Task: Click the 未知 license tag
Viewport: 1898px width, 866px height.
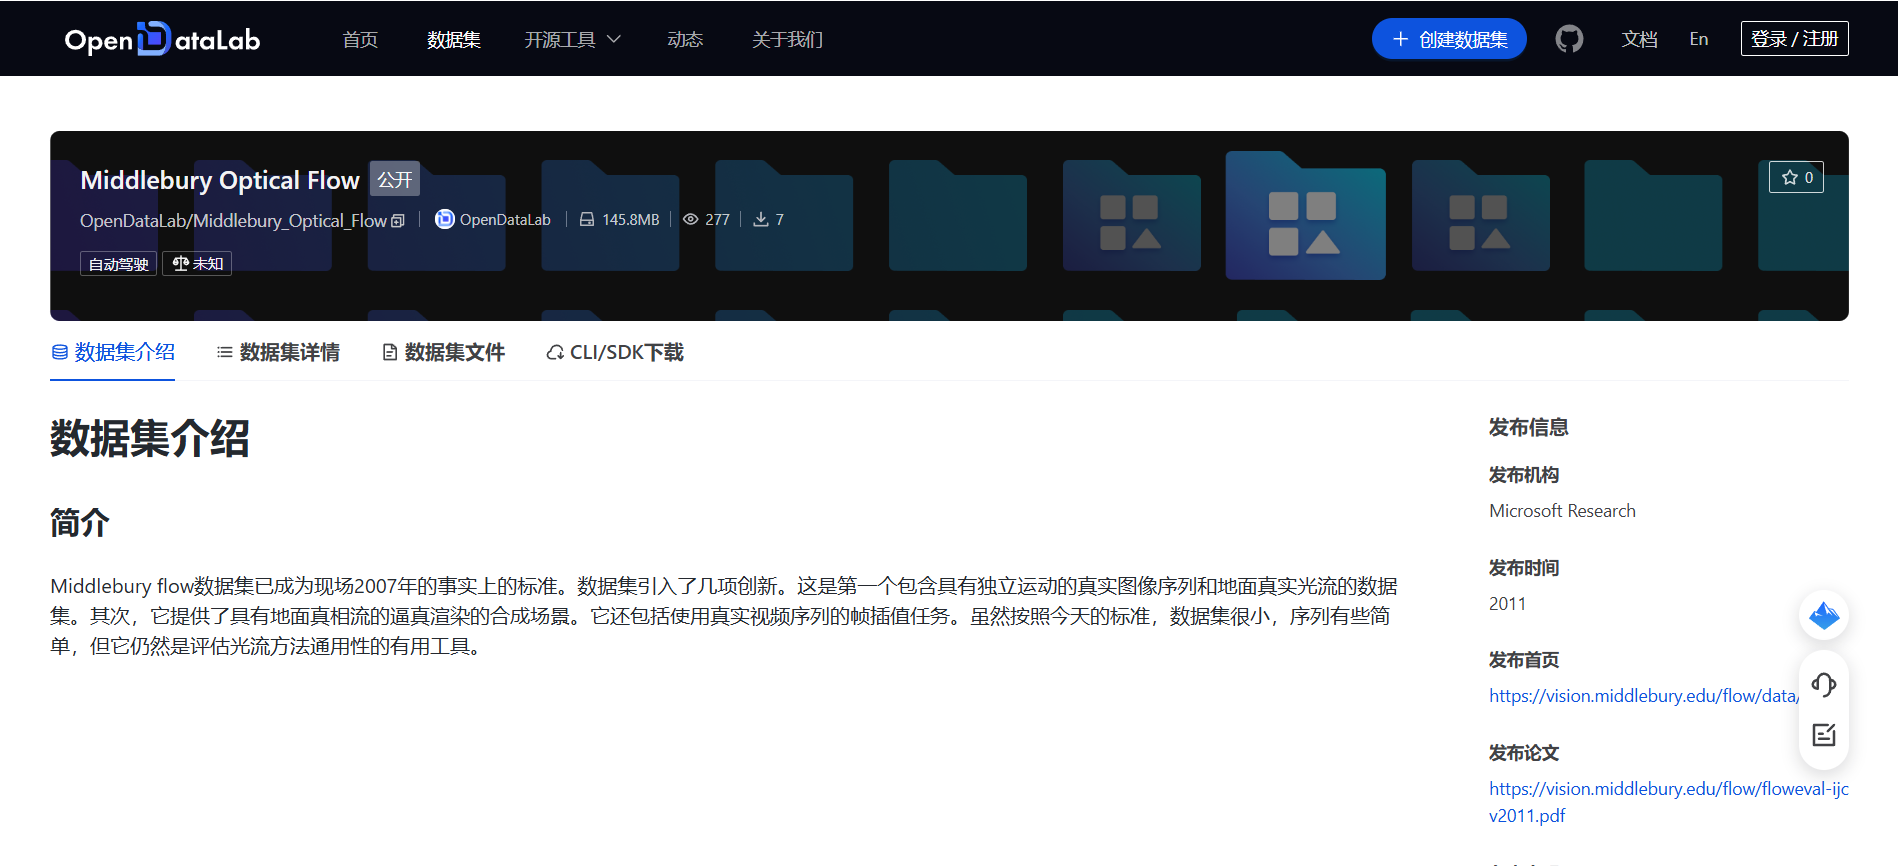Action: 197,264
